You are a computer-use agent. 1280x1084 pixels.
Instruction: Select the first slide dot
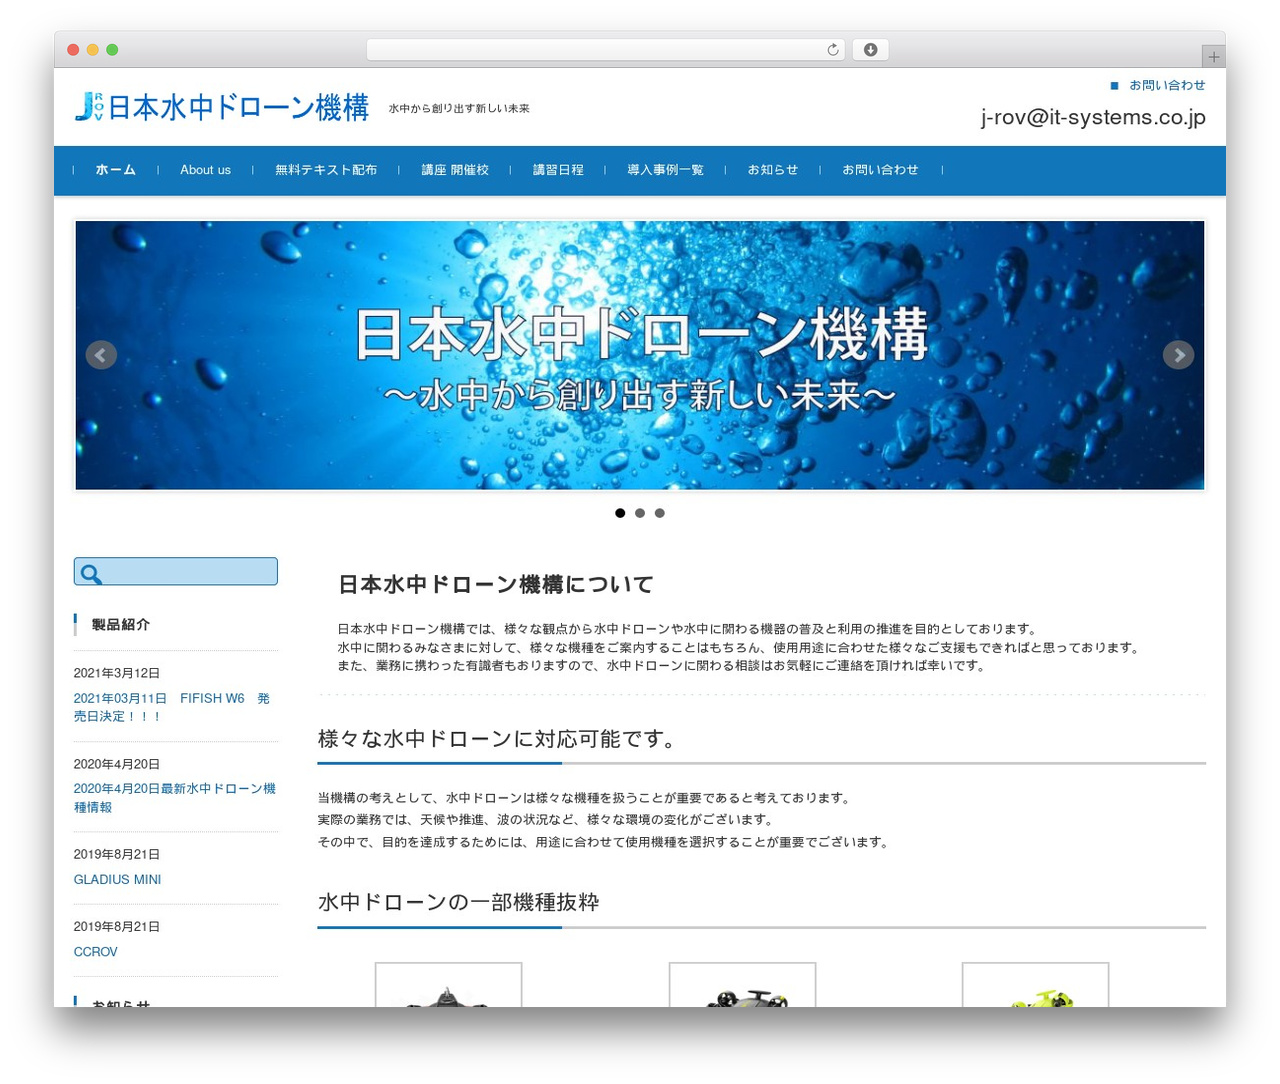(x=620, y=513)
